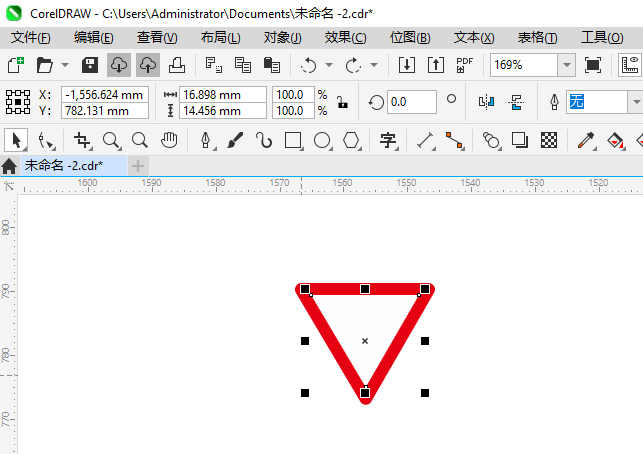Open the 编辑(E) menu

pos(93,38)
